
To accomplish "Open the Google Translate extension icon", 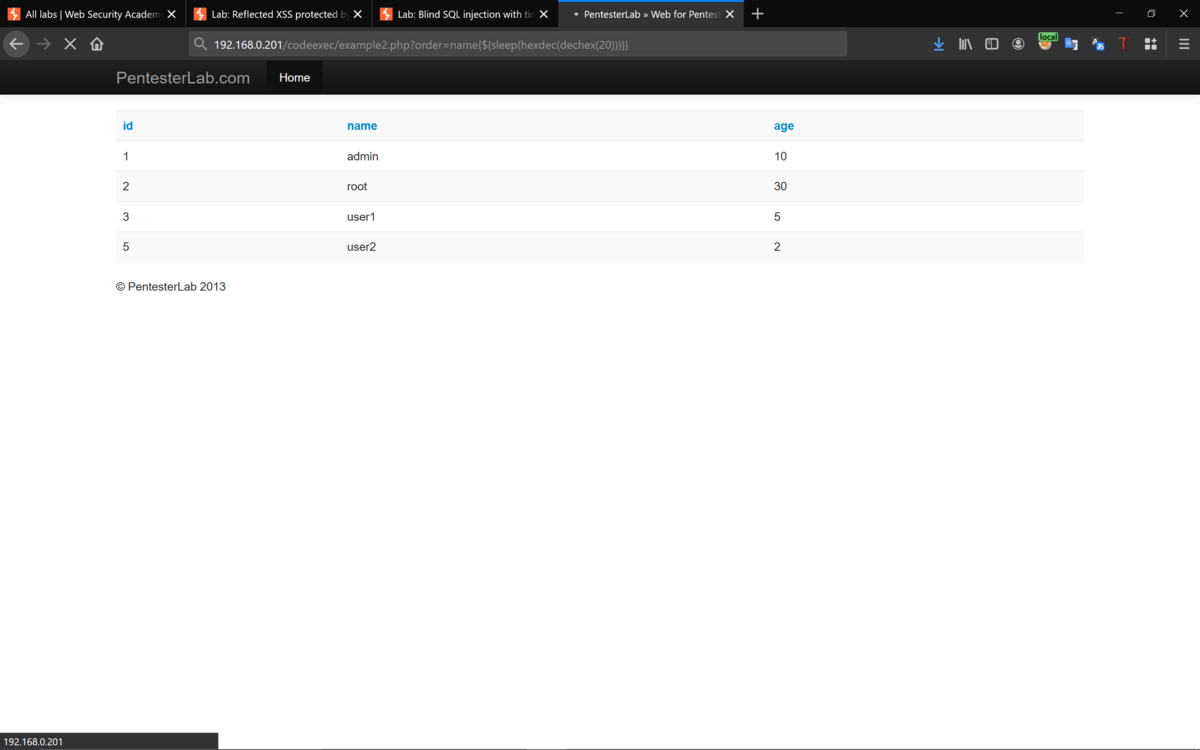I will (x=1071, y=44).
